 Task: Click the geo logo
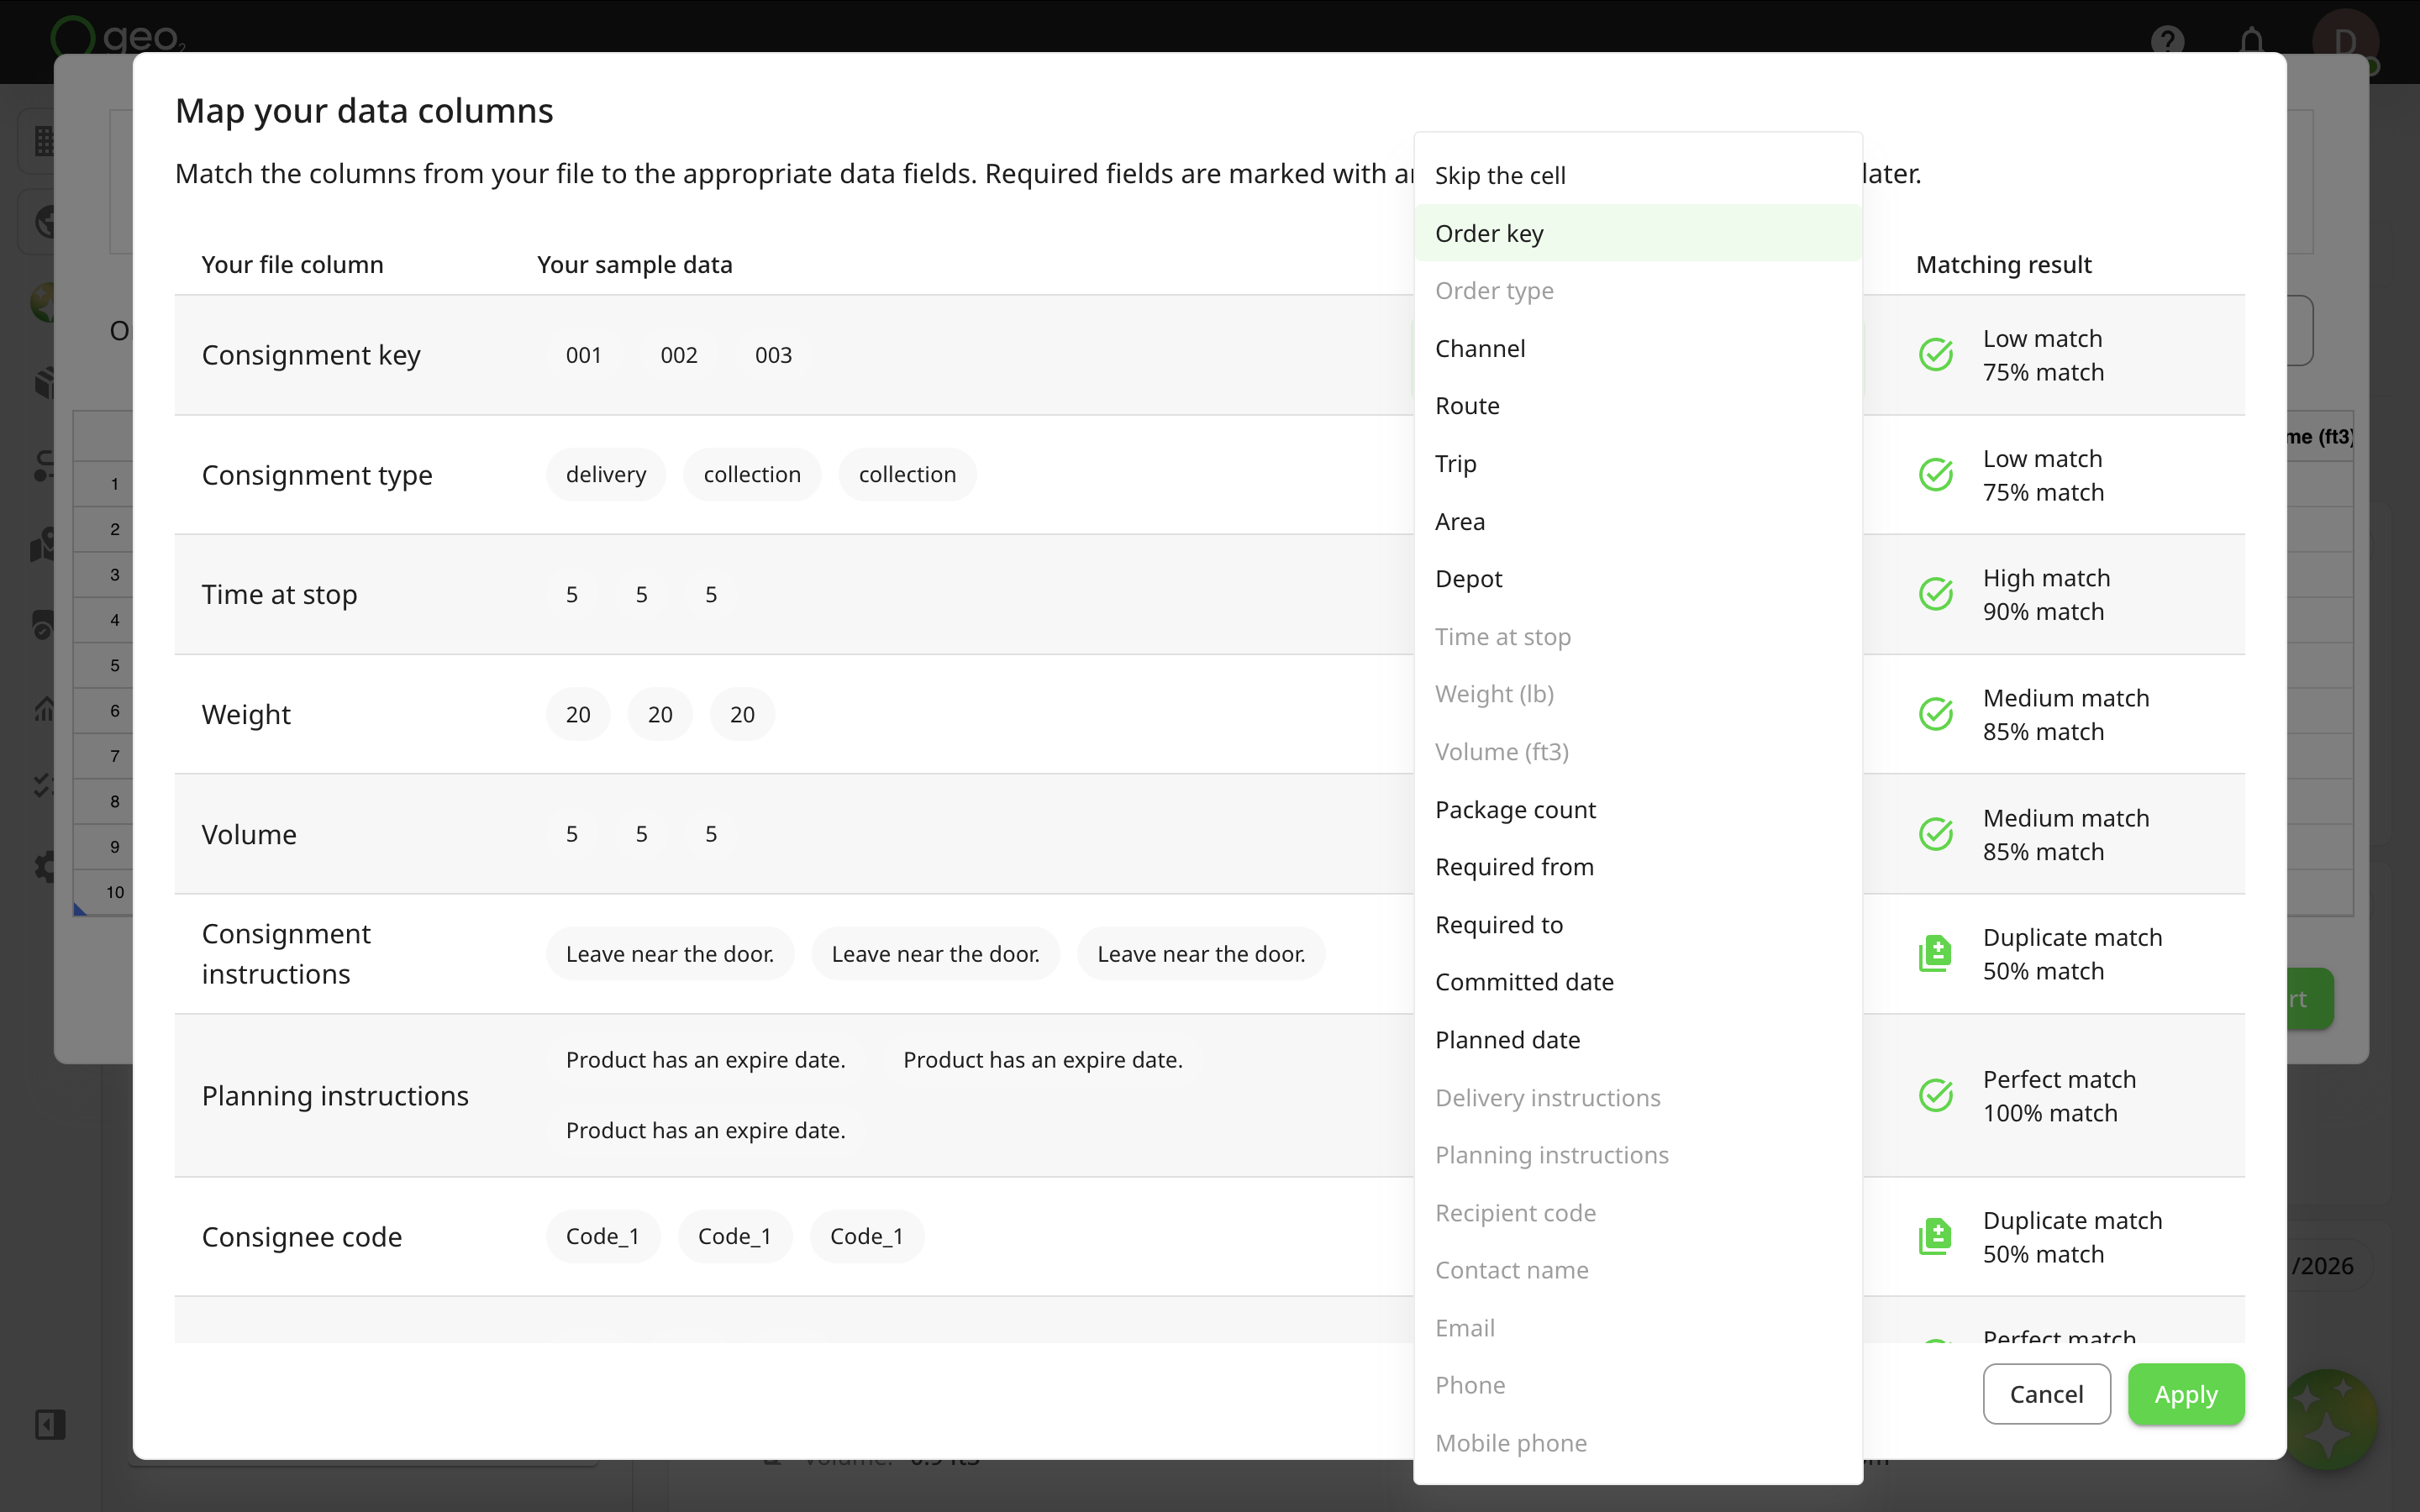[x=116, y=37]
